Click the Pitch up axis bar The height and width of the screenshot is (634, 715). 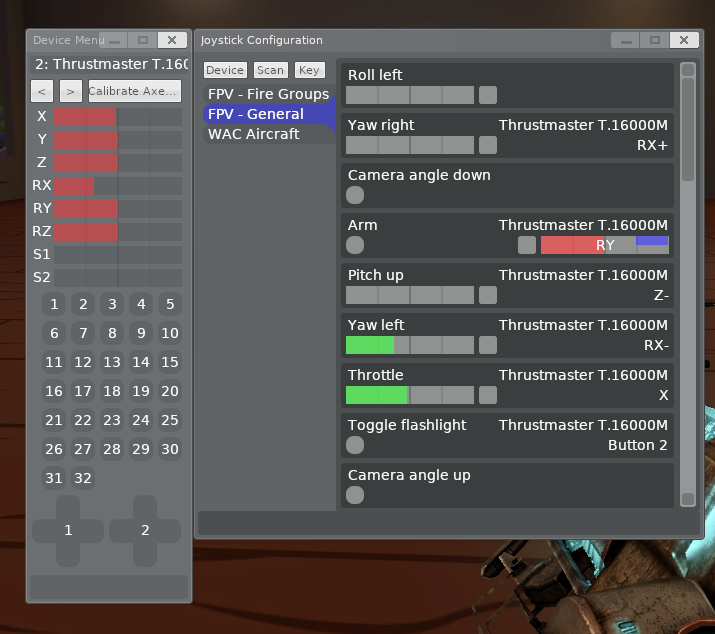click(x=410, y=295)
